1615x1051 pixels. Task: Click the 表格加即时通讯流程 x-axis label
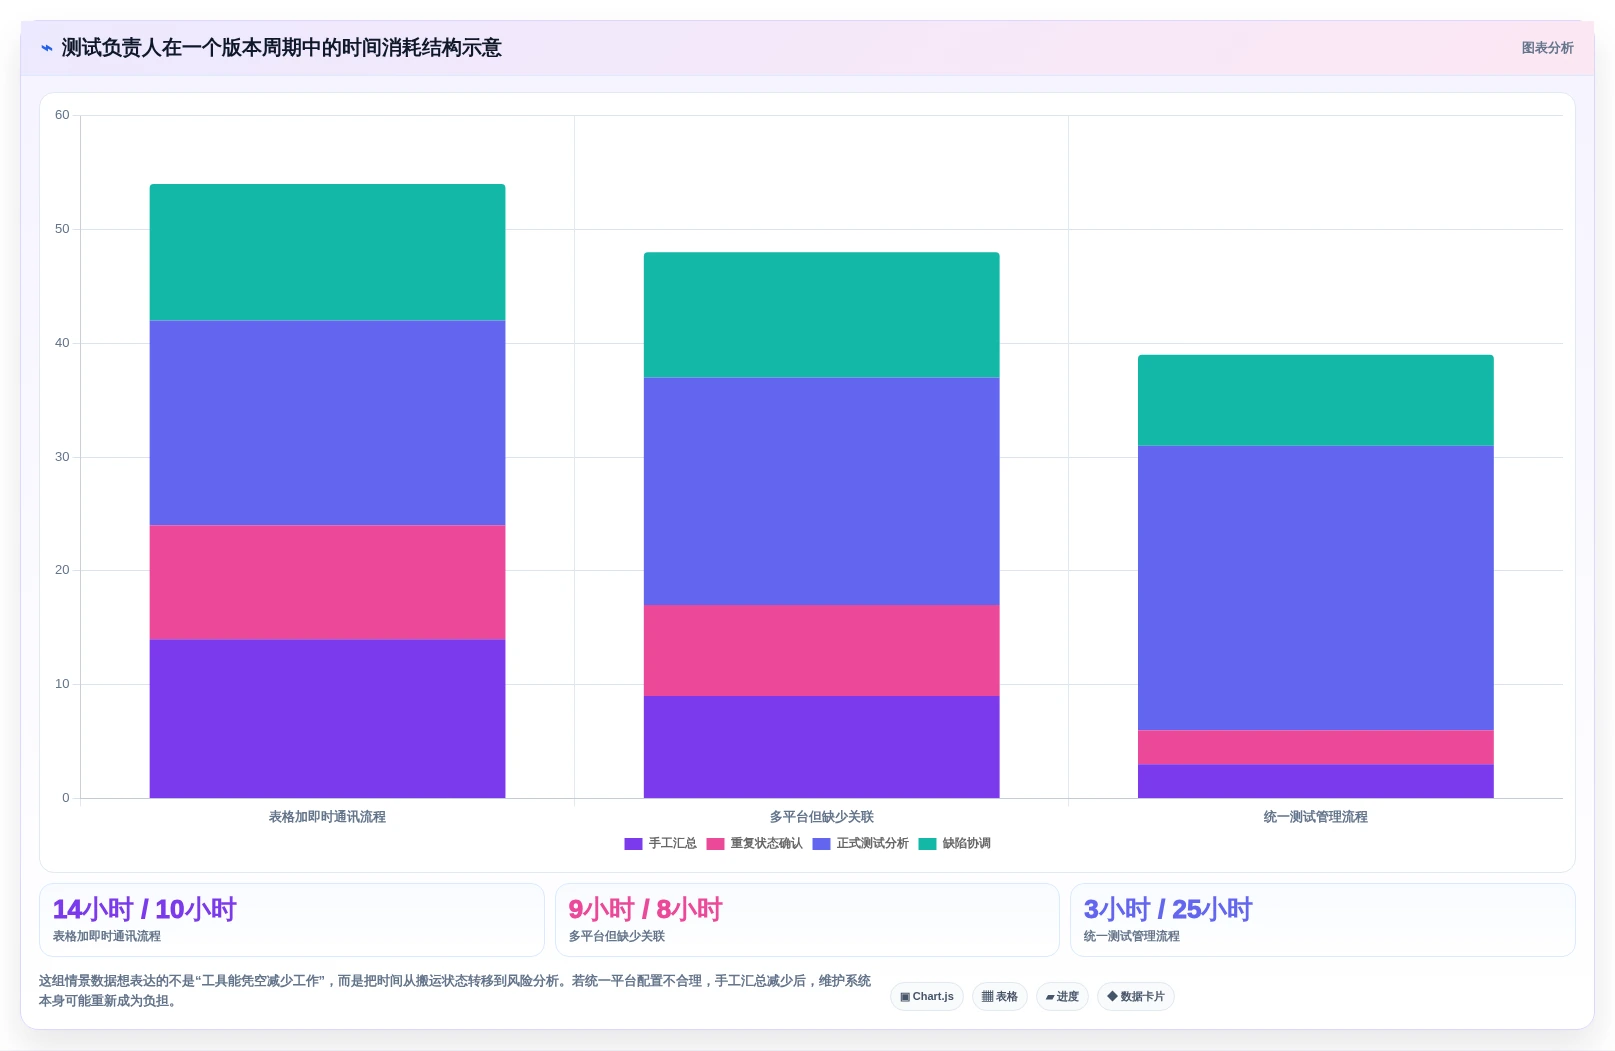coord(327,817)
